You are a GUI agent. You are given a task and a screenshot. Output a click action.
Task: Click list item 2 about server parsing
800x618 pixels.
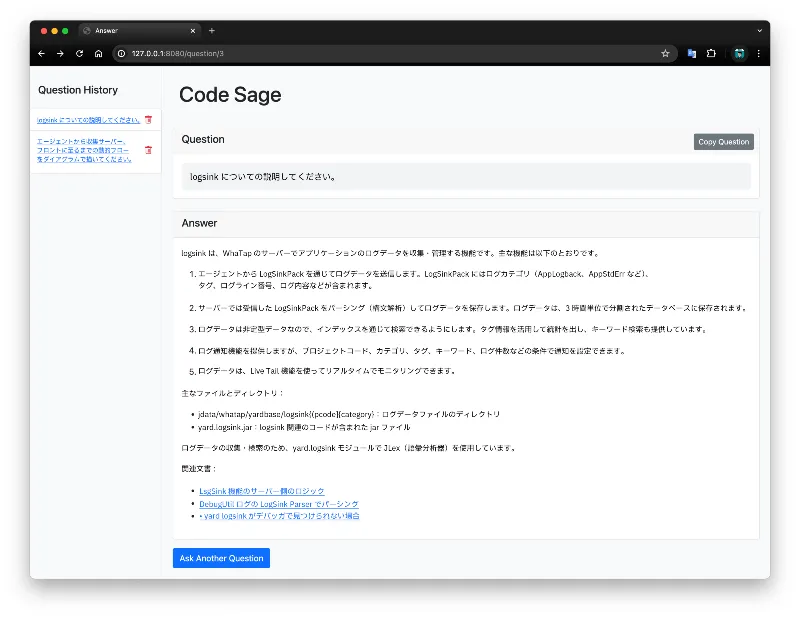[x=469, y=308]
